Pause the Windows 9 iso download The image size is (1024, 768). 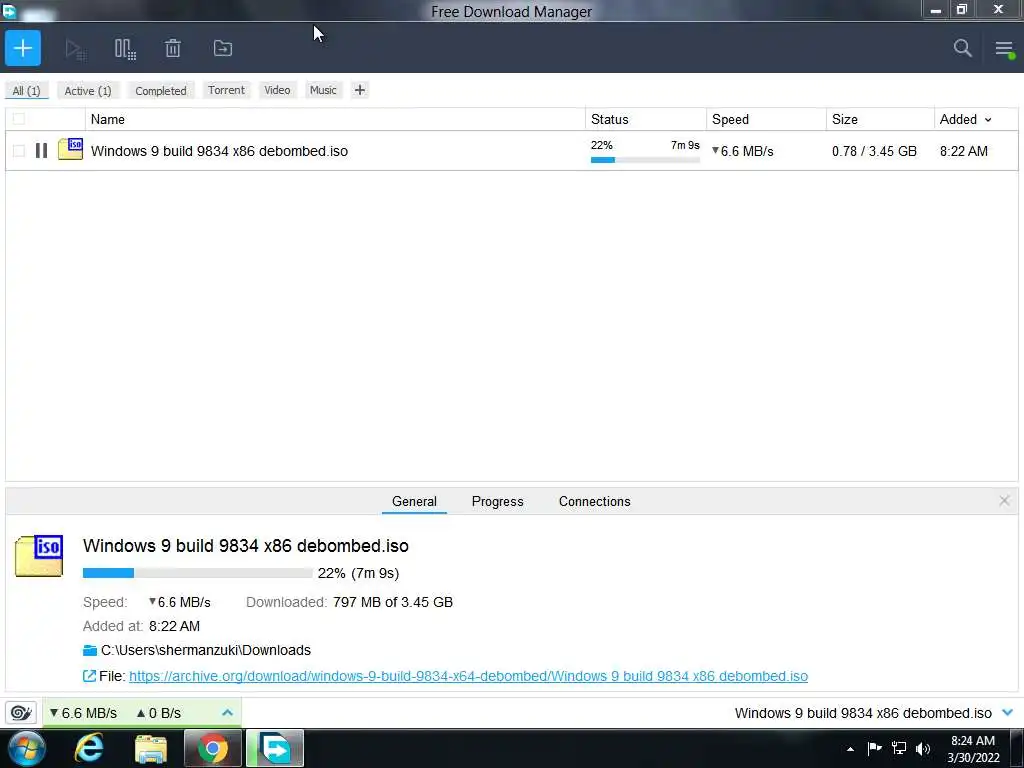point(41,151)
